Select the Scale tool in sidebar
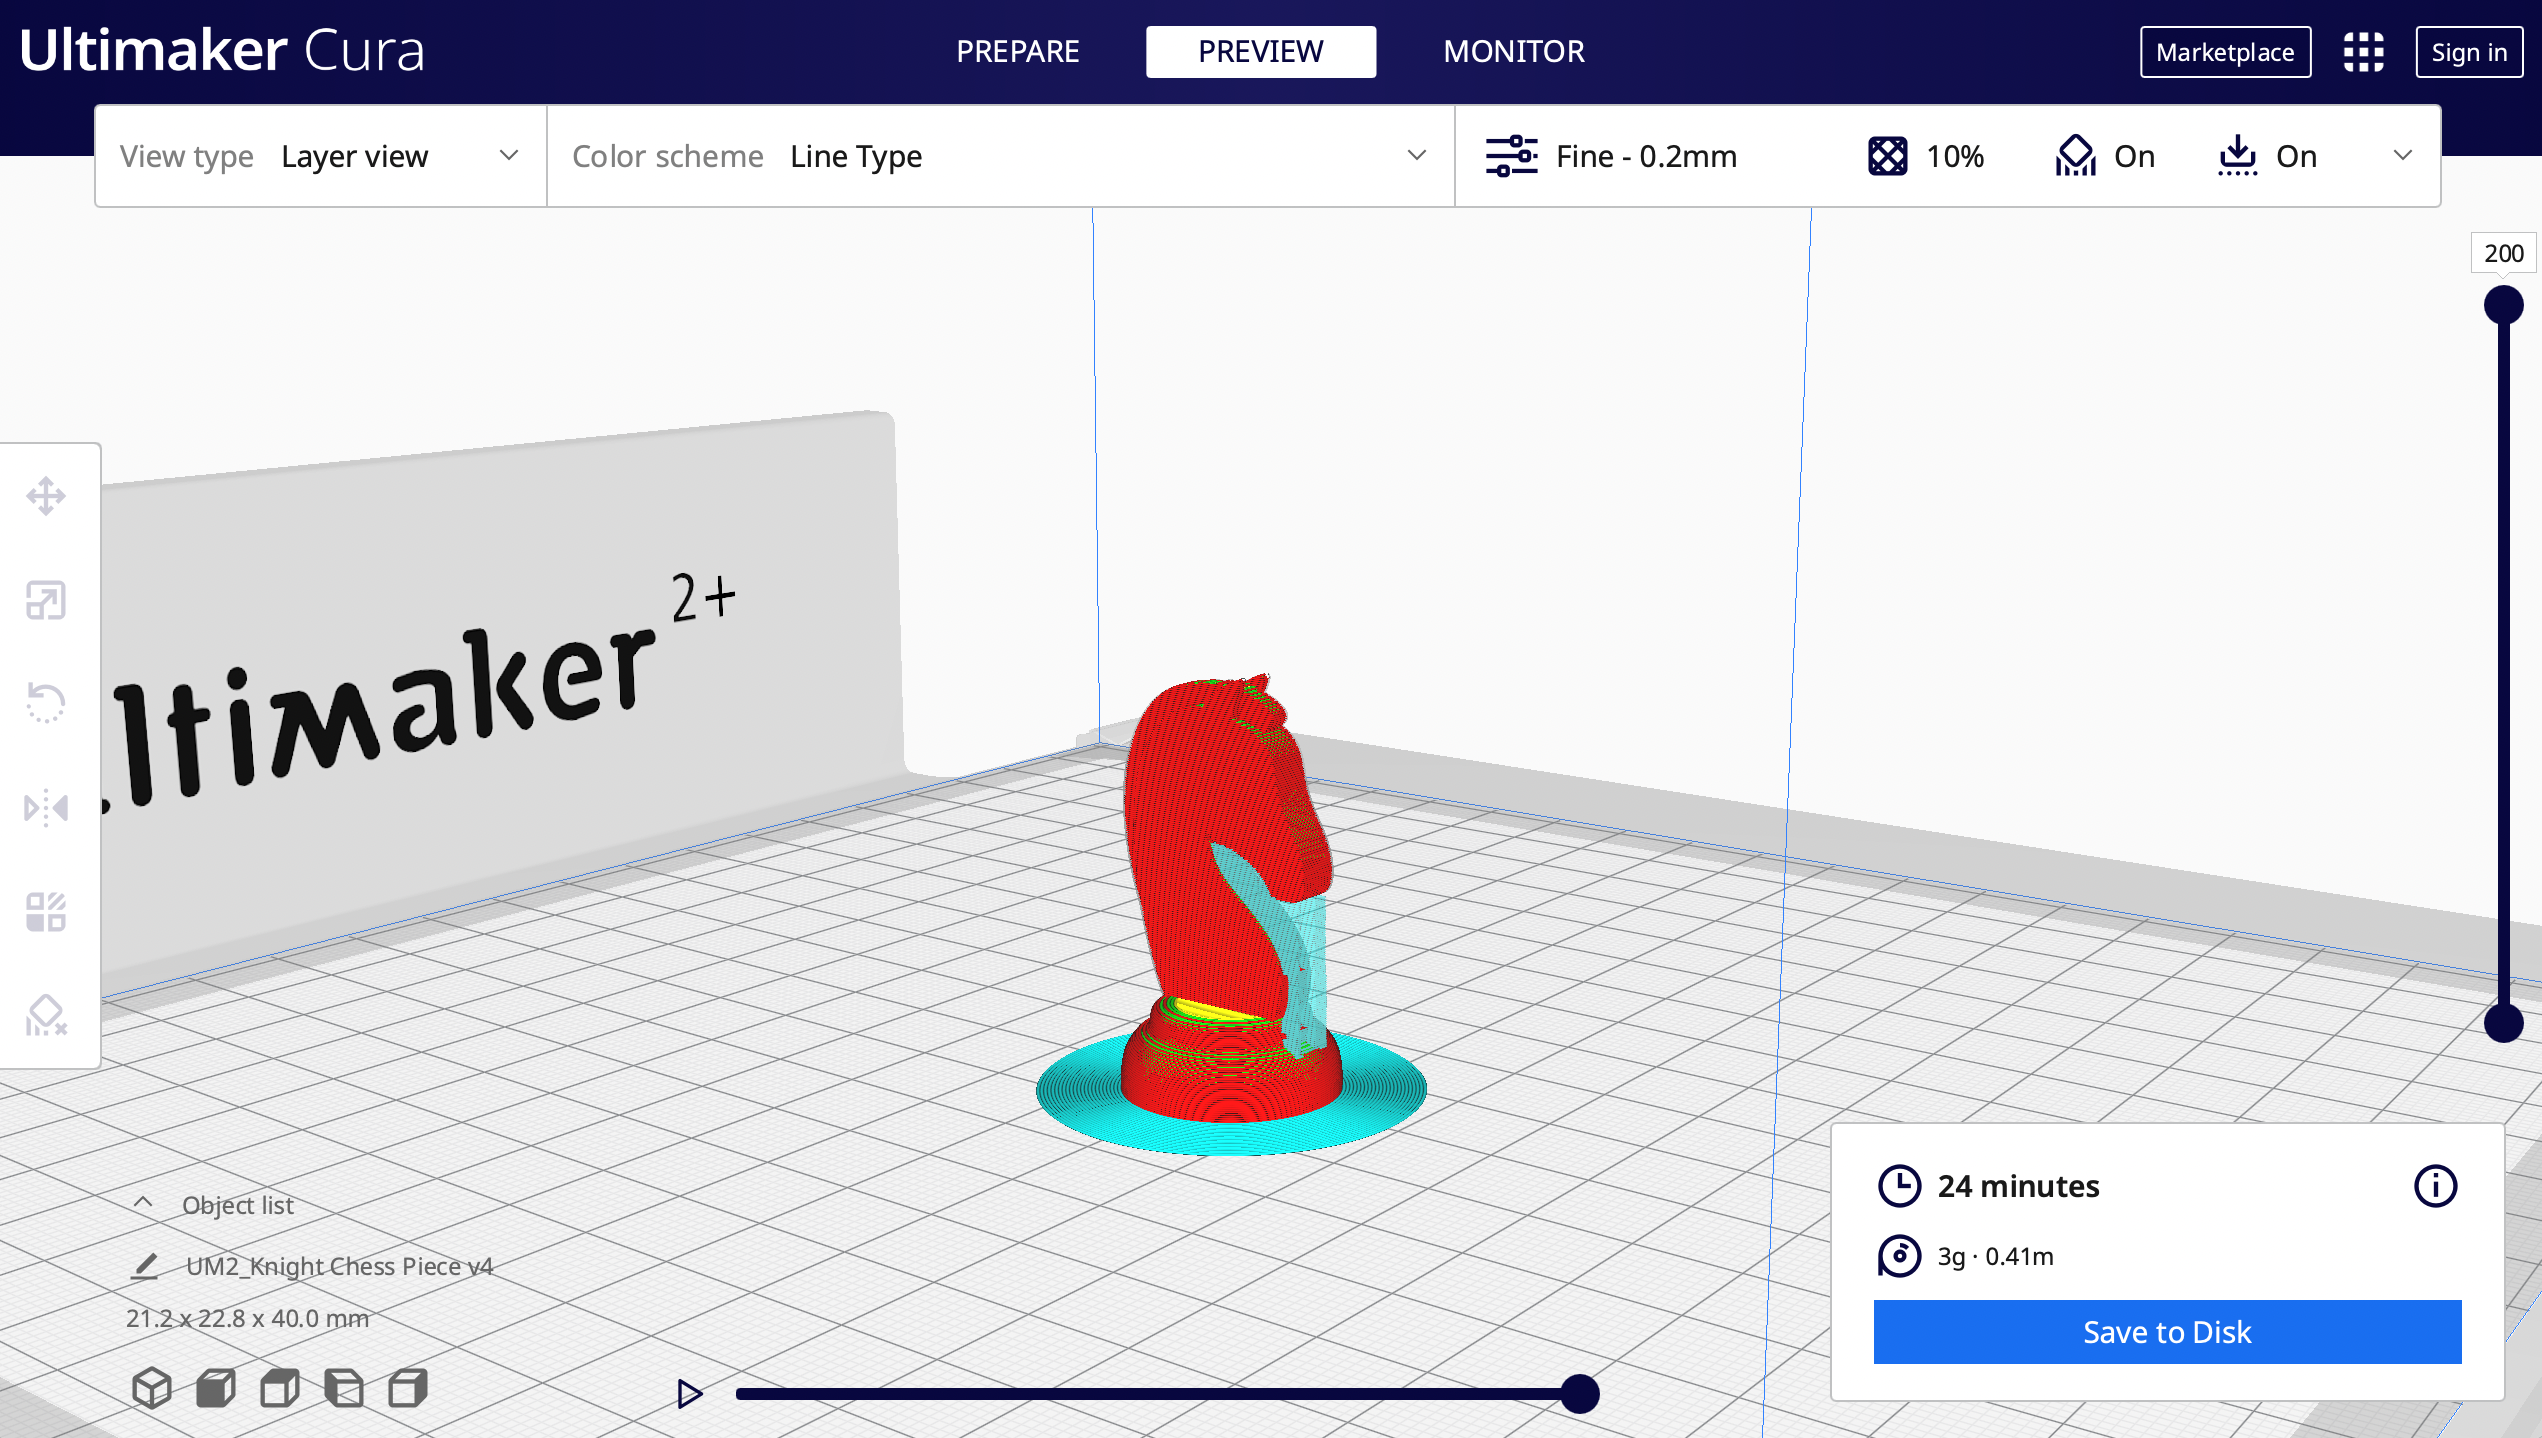Image resolution: width=2542 pixels, height=1438 pixels. [x=46, y=600]
